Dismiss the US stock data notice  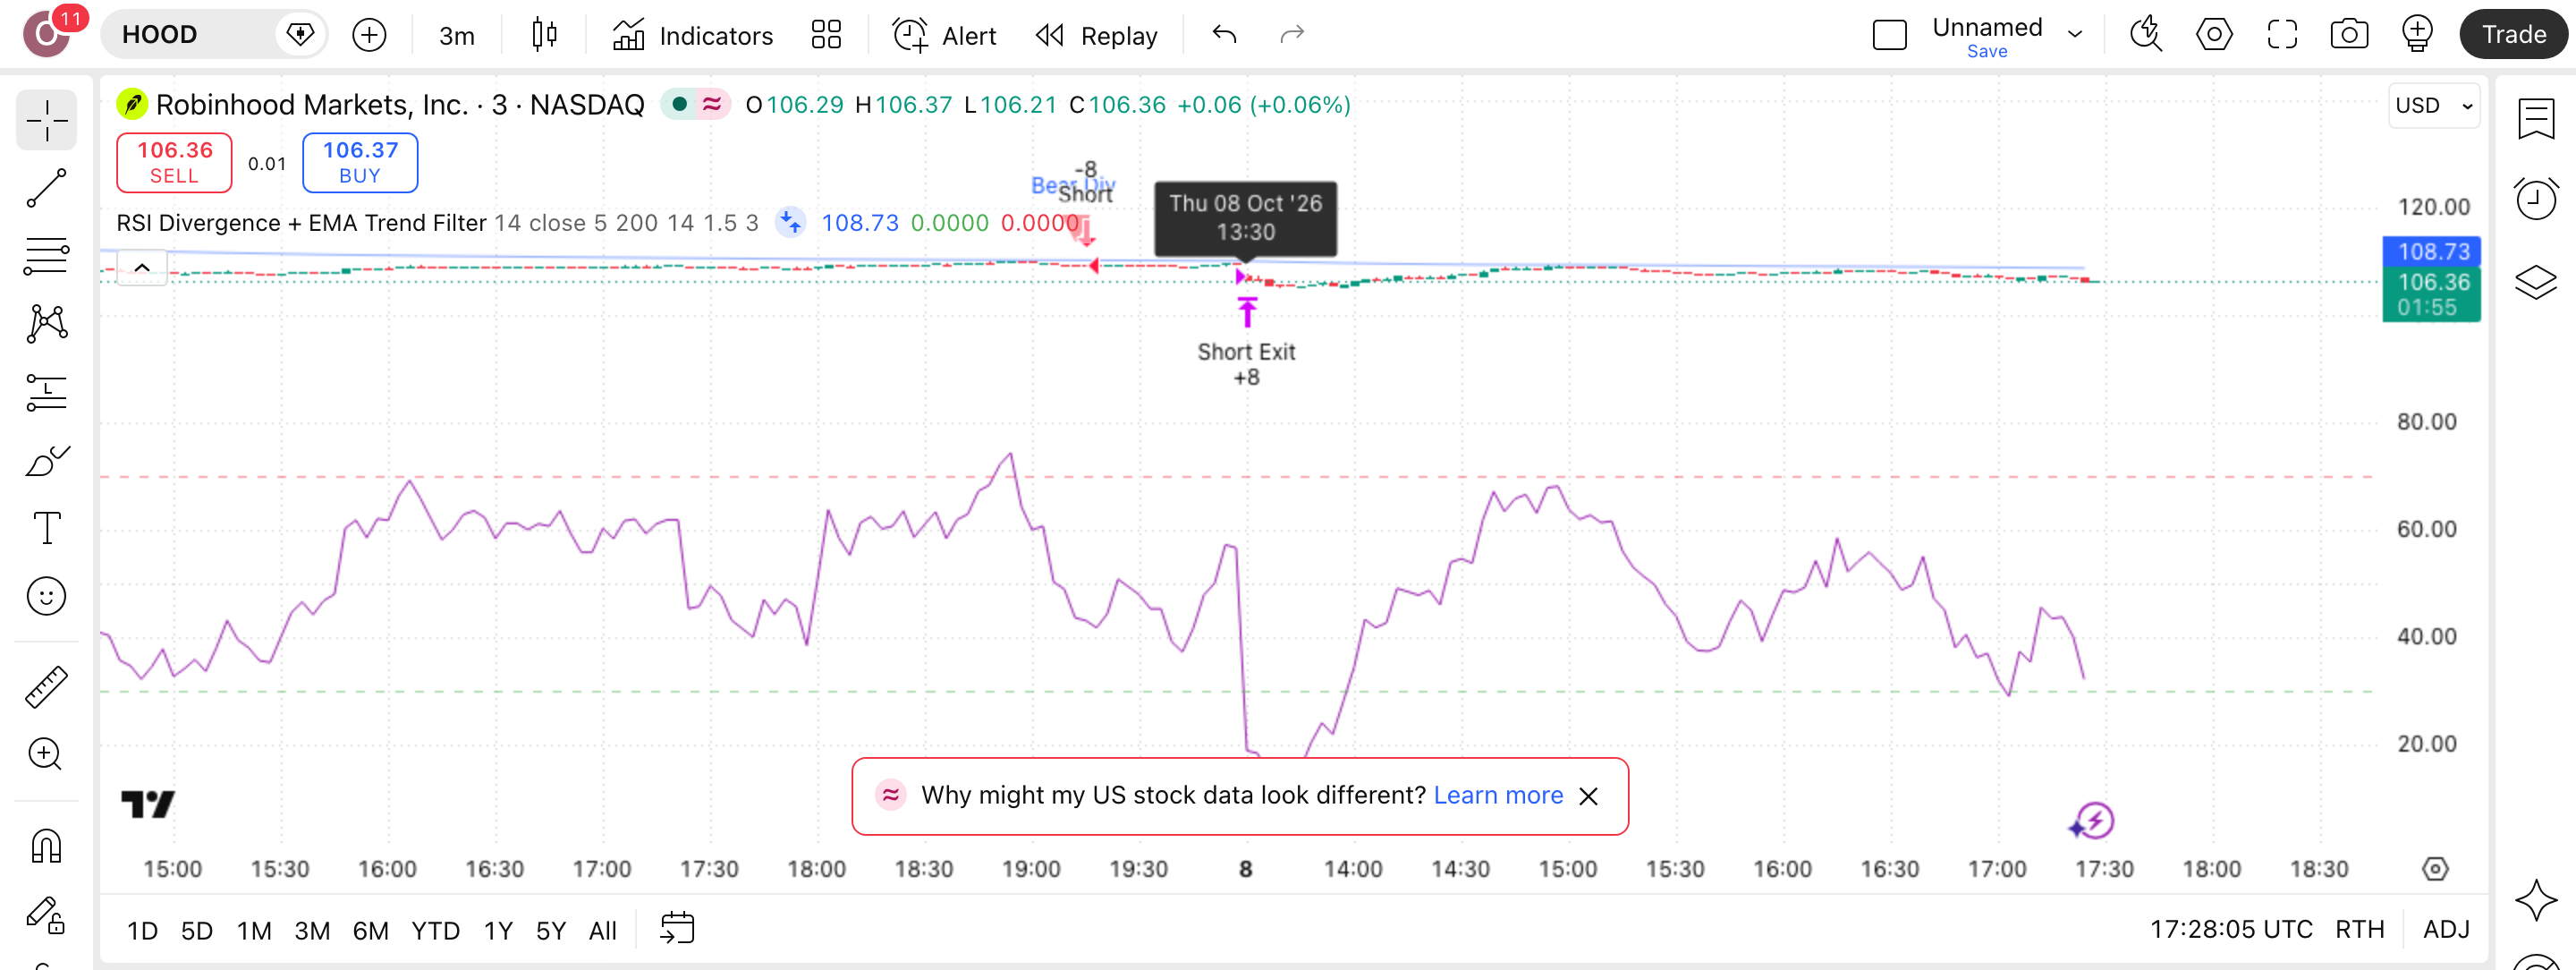click(1588, 796)
